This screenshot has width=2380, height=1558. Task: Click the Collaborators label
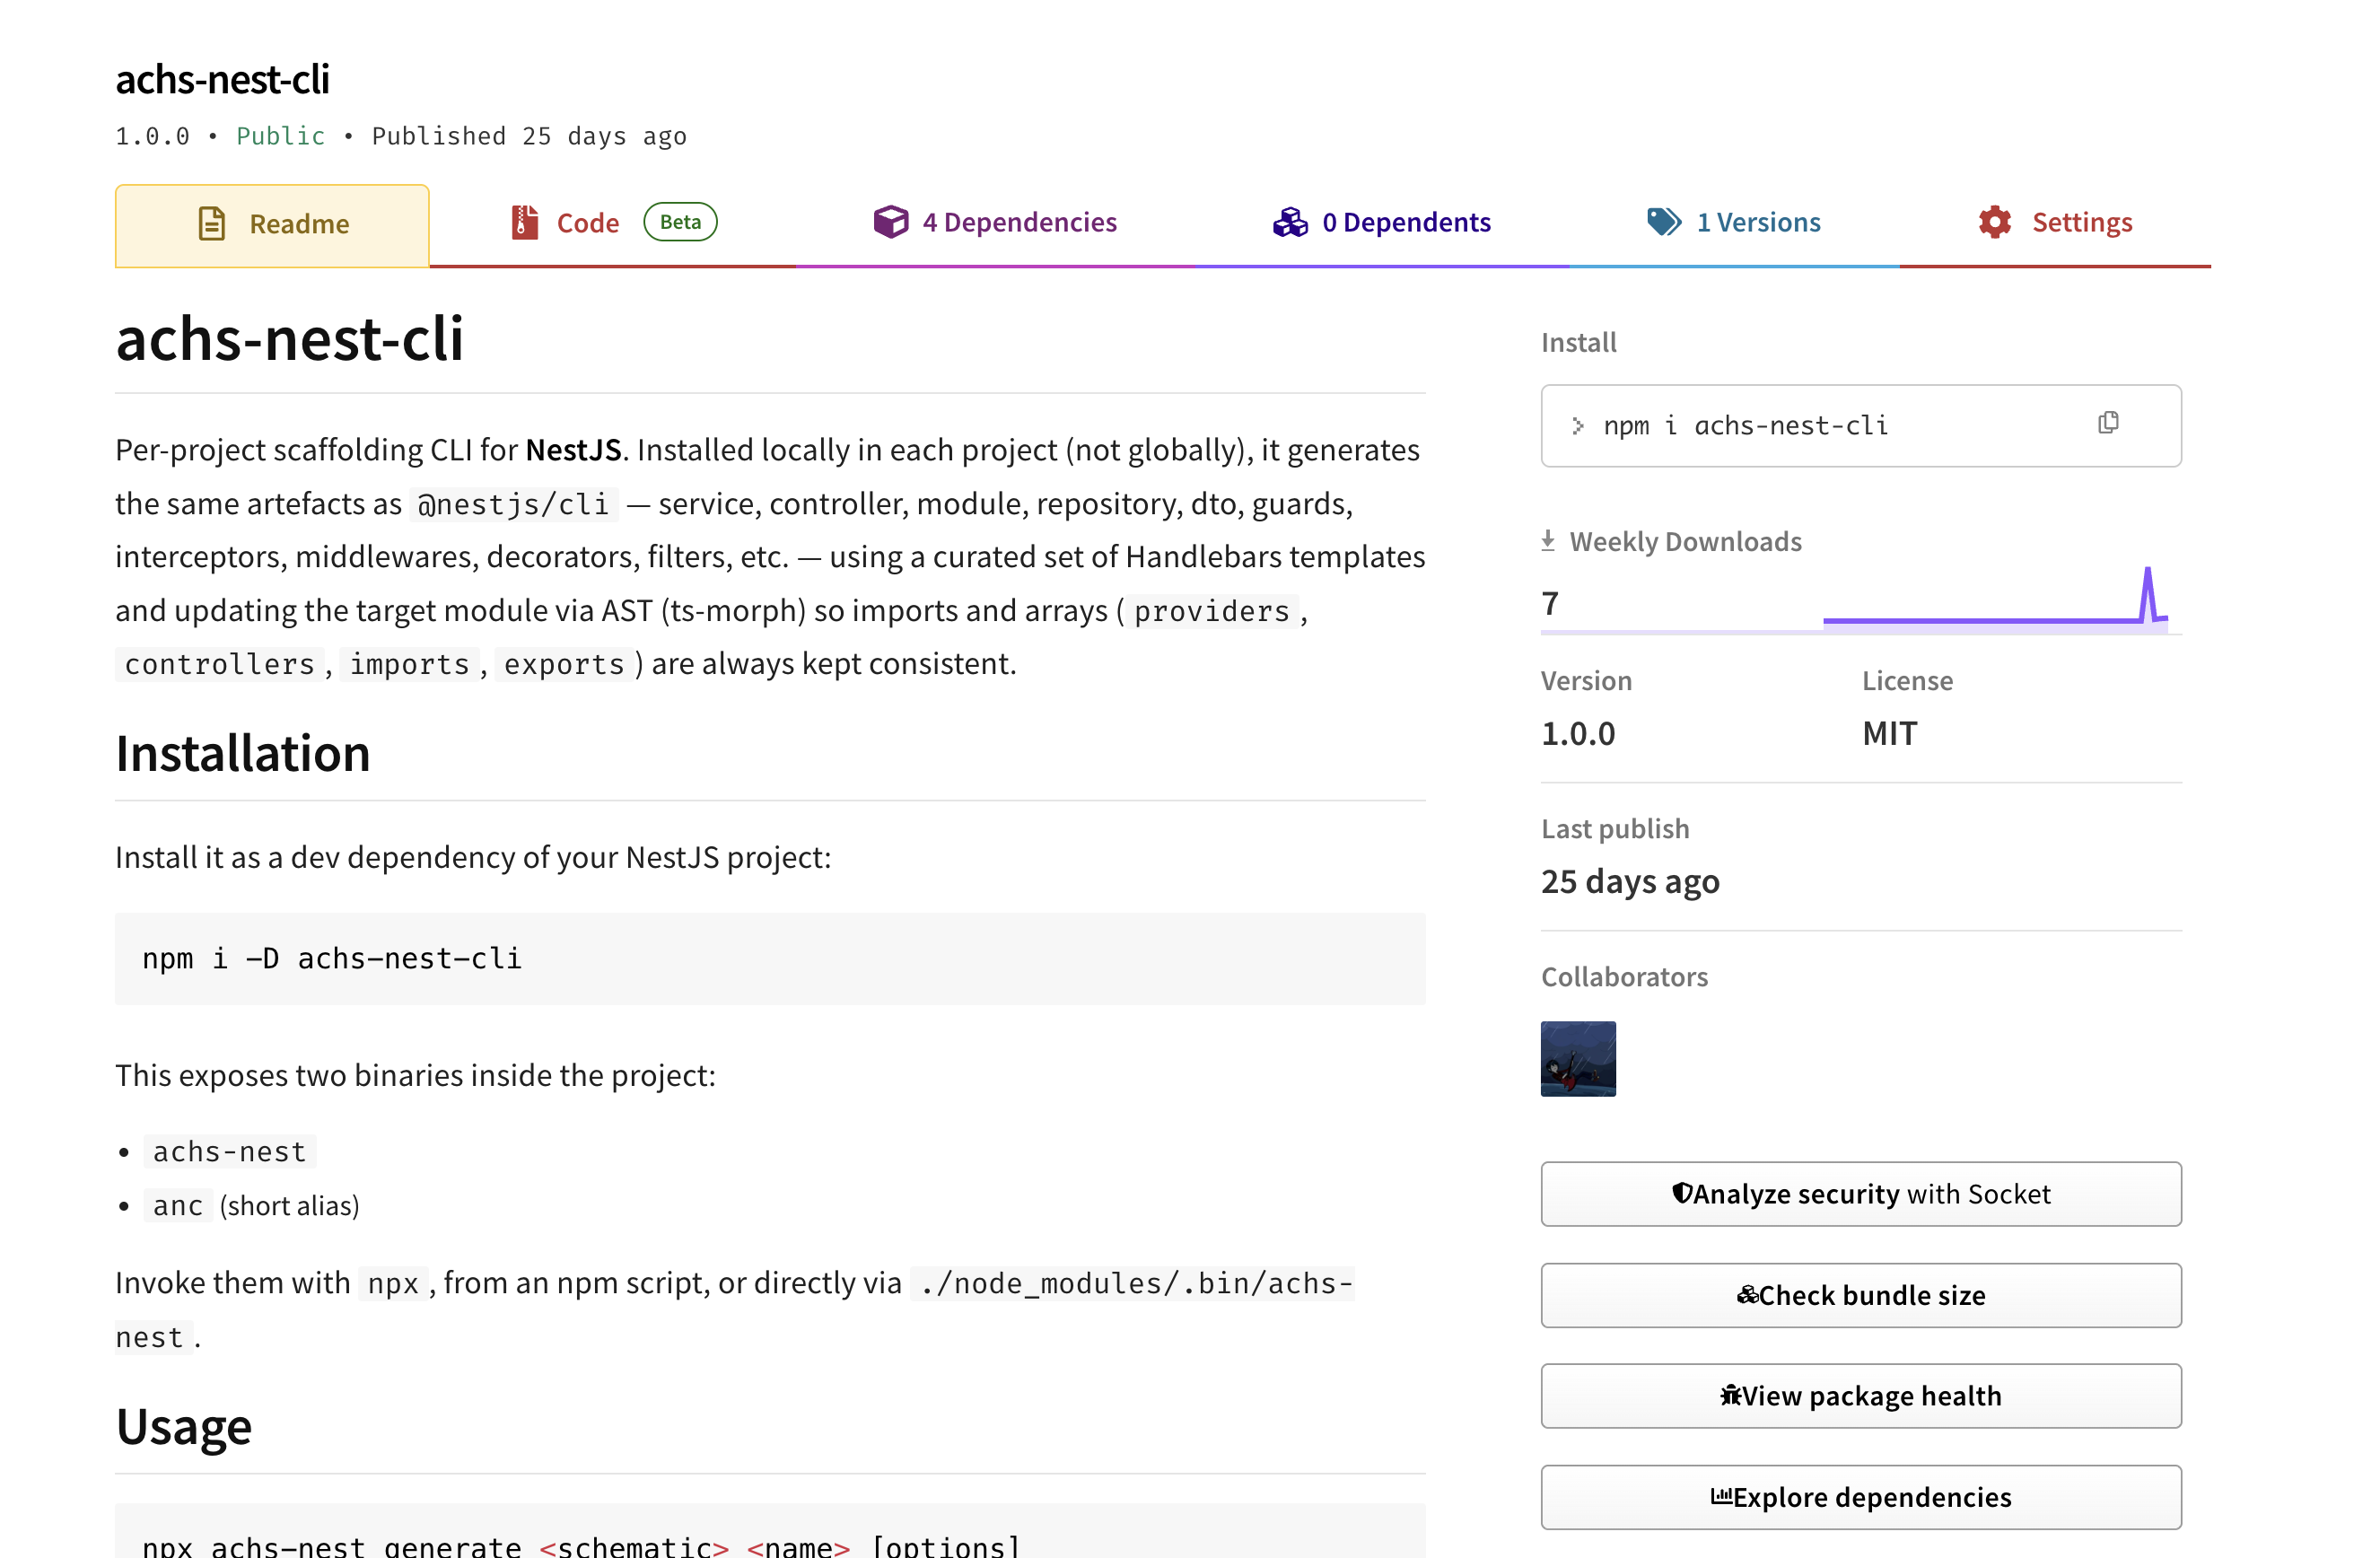tap(1624, 977)
